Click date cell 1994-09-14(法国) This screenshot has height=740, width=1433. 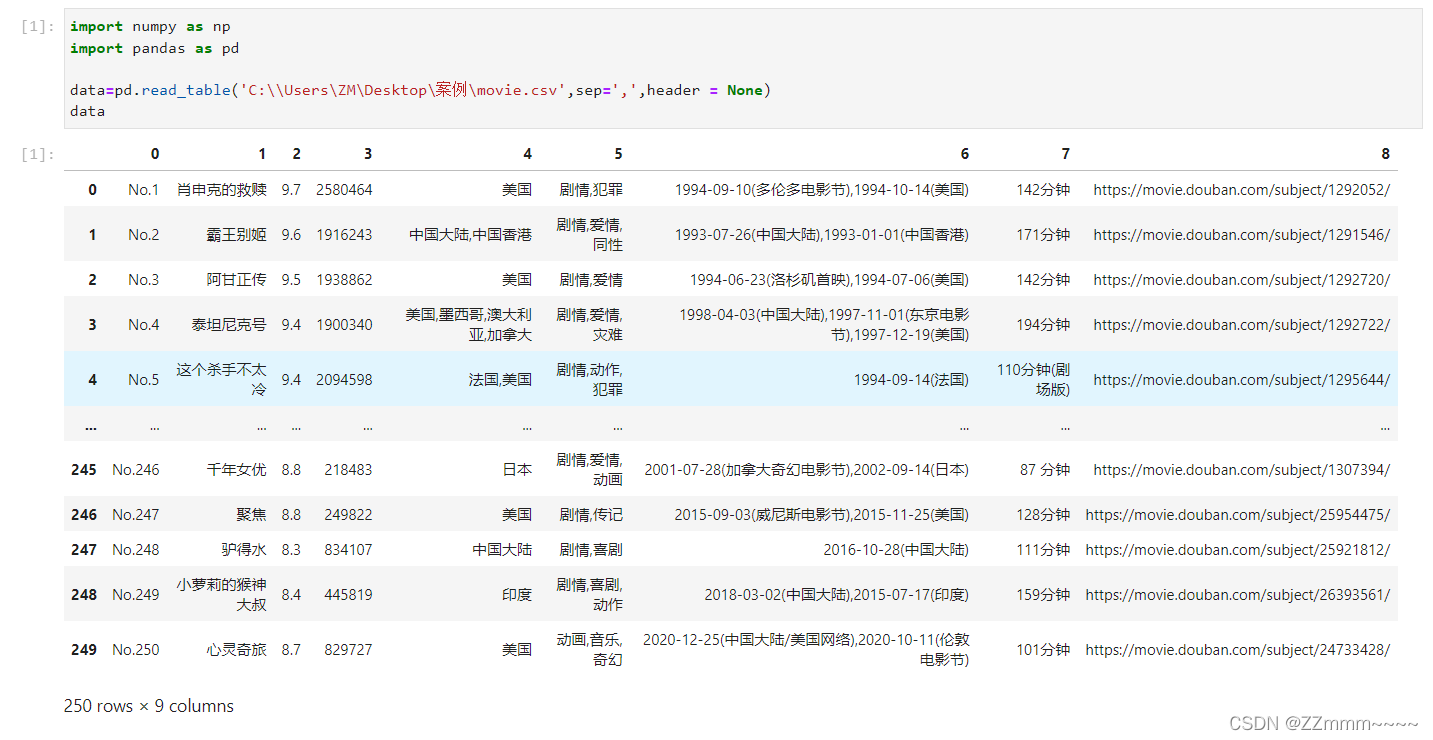pyautogui.click(x=911, y=379)
